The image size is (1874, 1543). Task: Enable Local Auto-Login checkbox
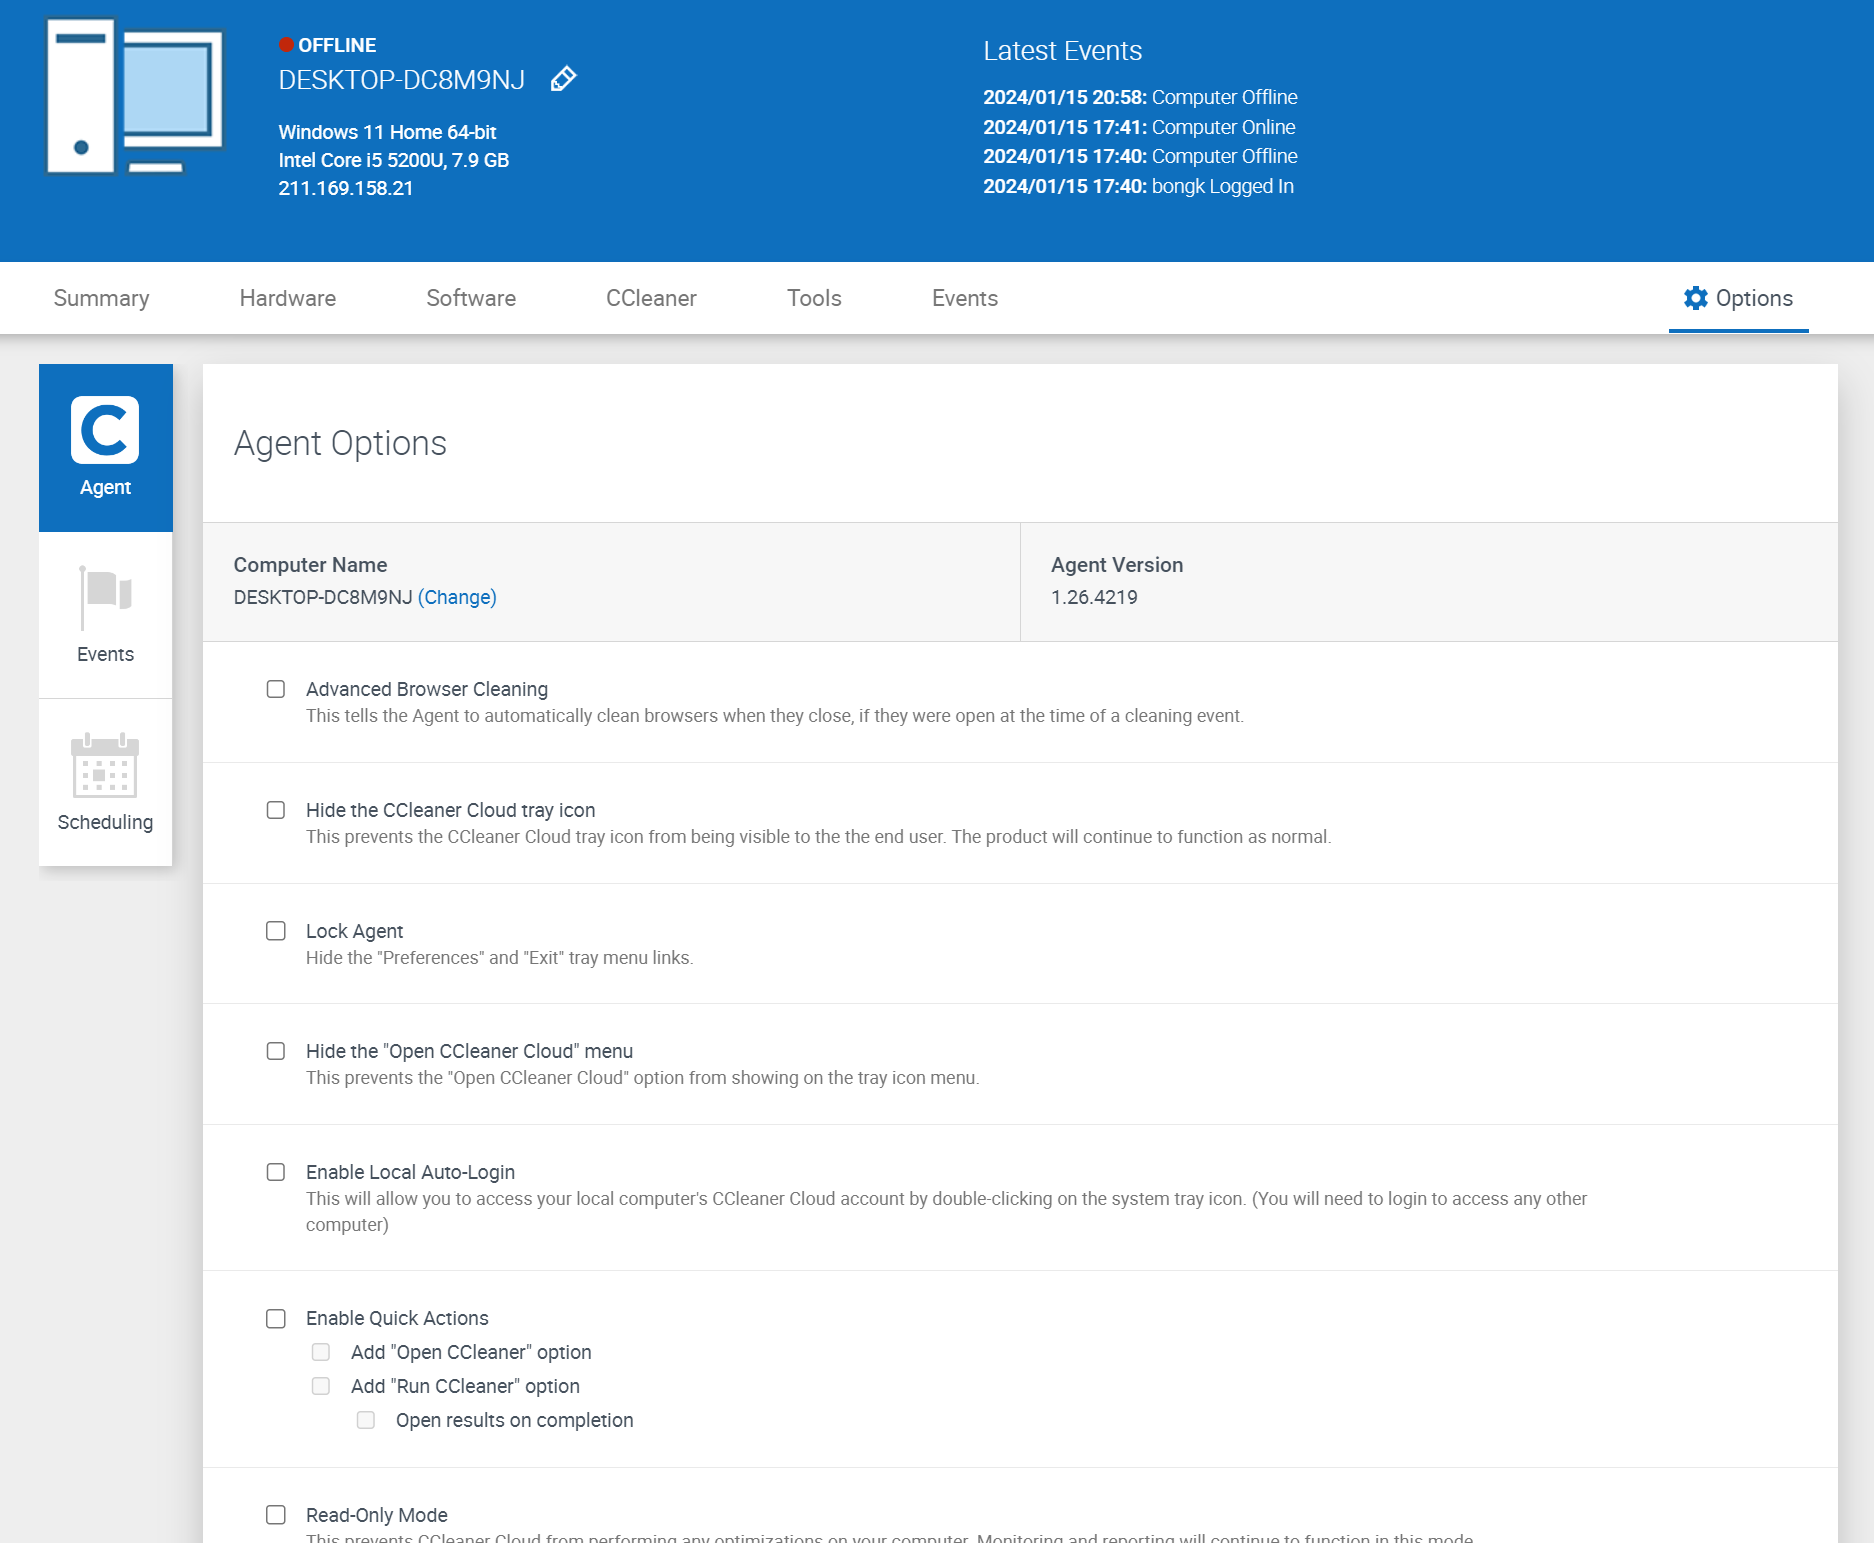[276, 1172]
